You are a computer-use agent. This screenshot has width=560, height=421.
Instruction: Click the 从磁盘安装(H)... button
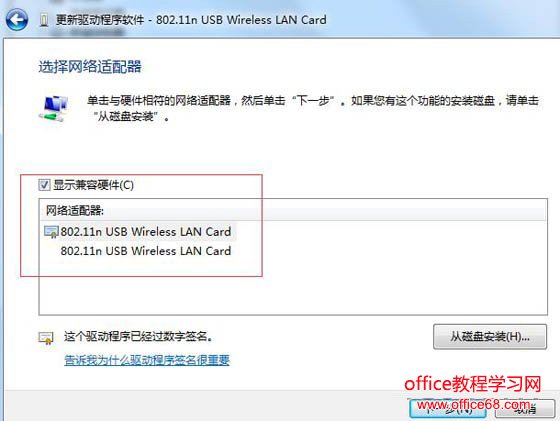(490, 336)
